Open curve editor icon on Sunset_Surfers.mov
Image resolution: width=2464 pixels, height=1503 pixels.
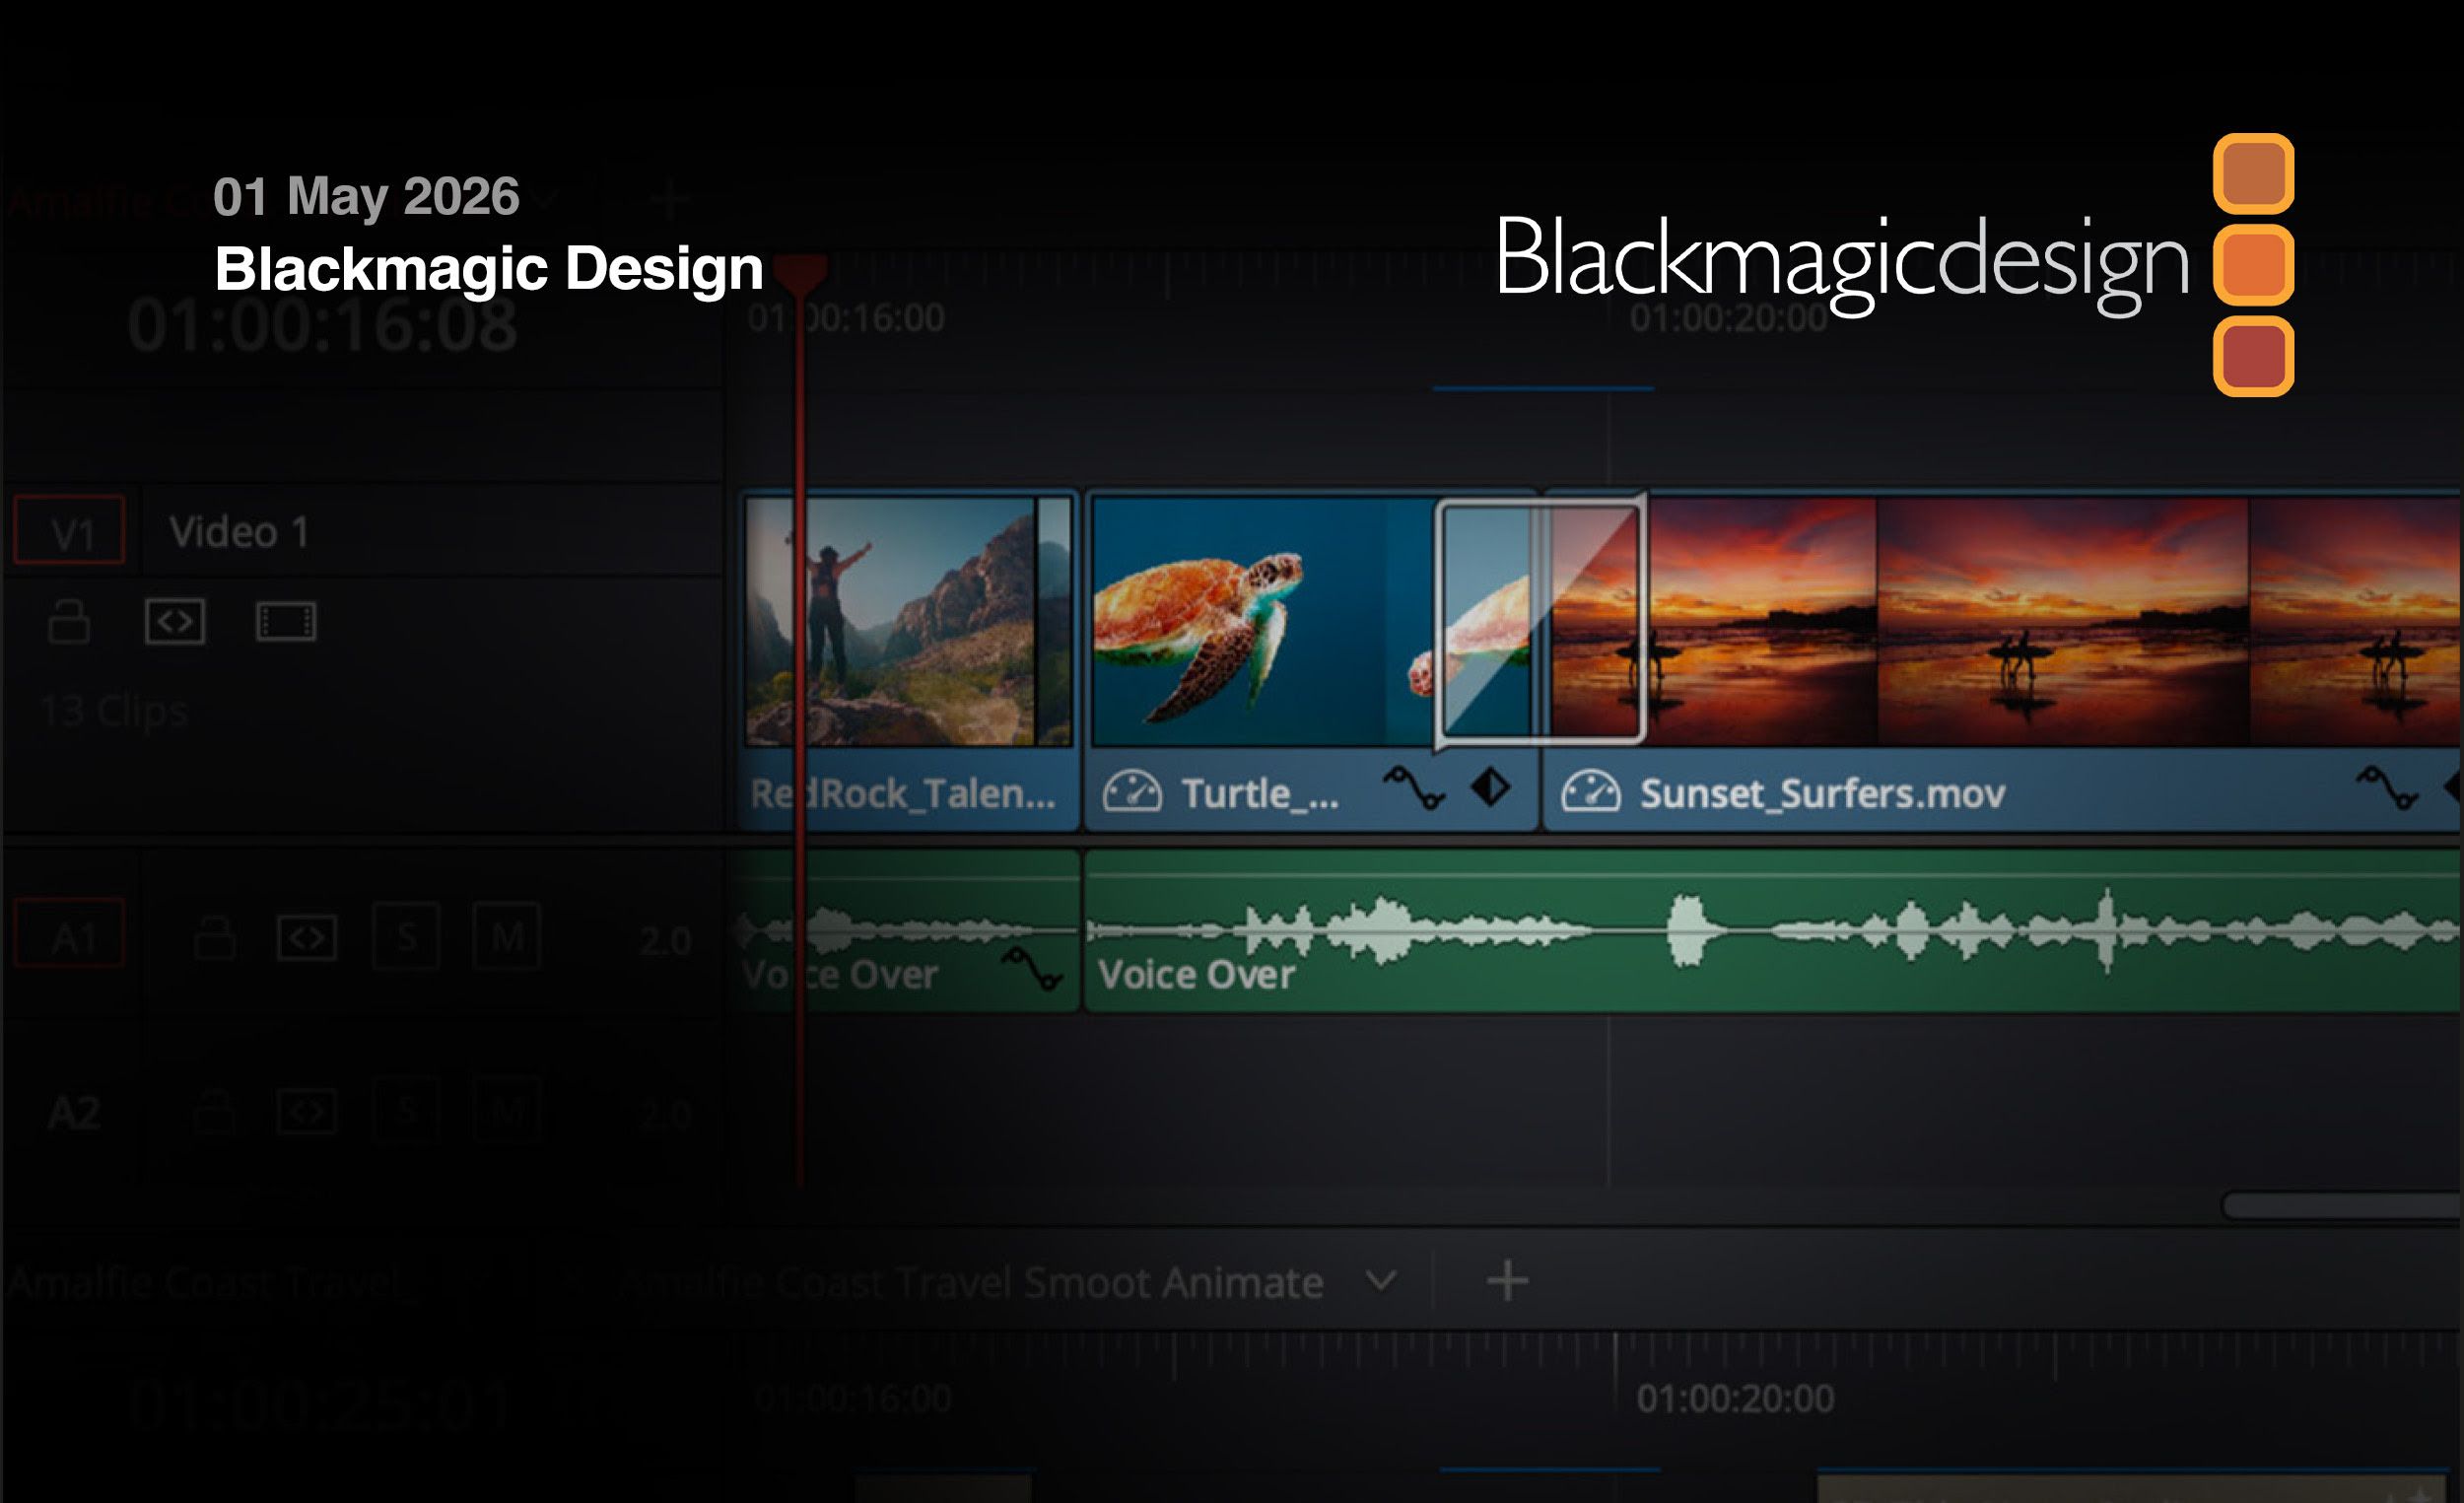tap(2387, 787)
